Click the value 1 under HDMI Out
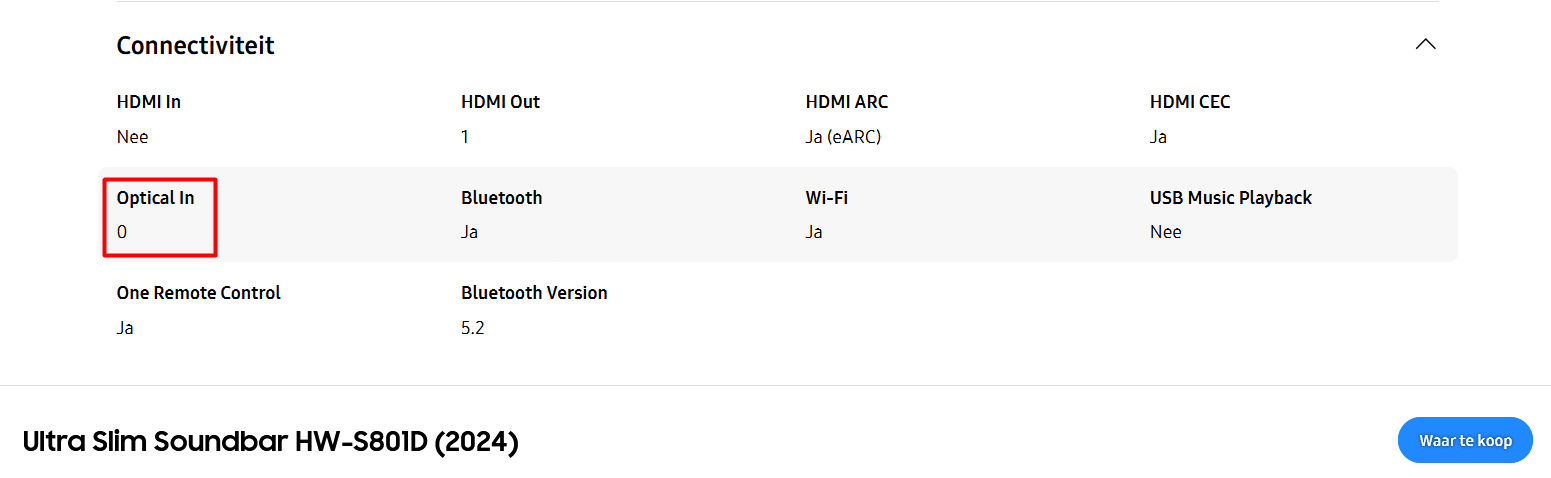The height and width of the screenshot is (478, 1551). tap(465, 137)
